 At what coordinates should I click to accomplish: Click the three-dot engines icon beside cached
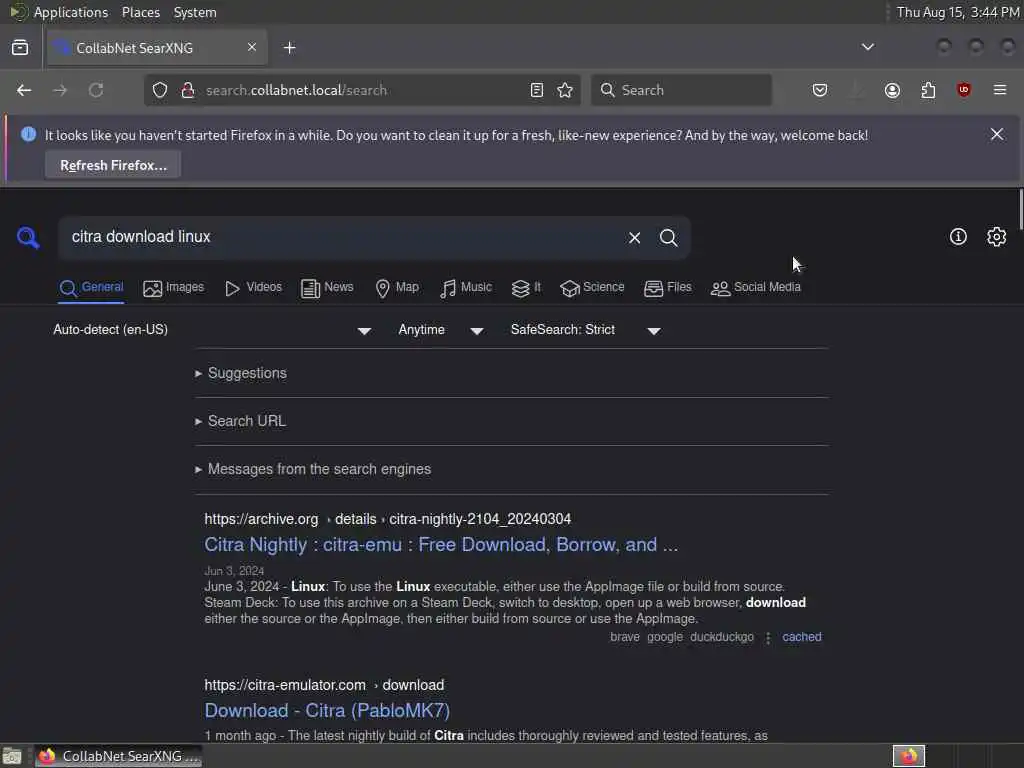click(x=768, y=637)
